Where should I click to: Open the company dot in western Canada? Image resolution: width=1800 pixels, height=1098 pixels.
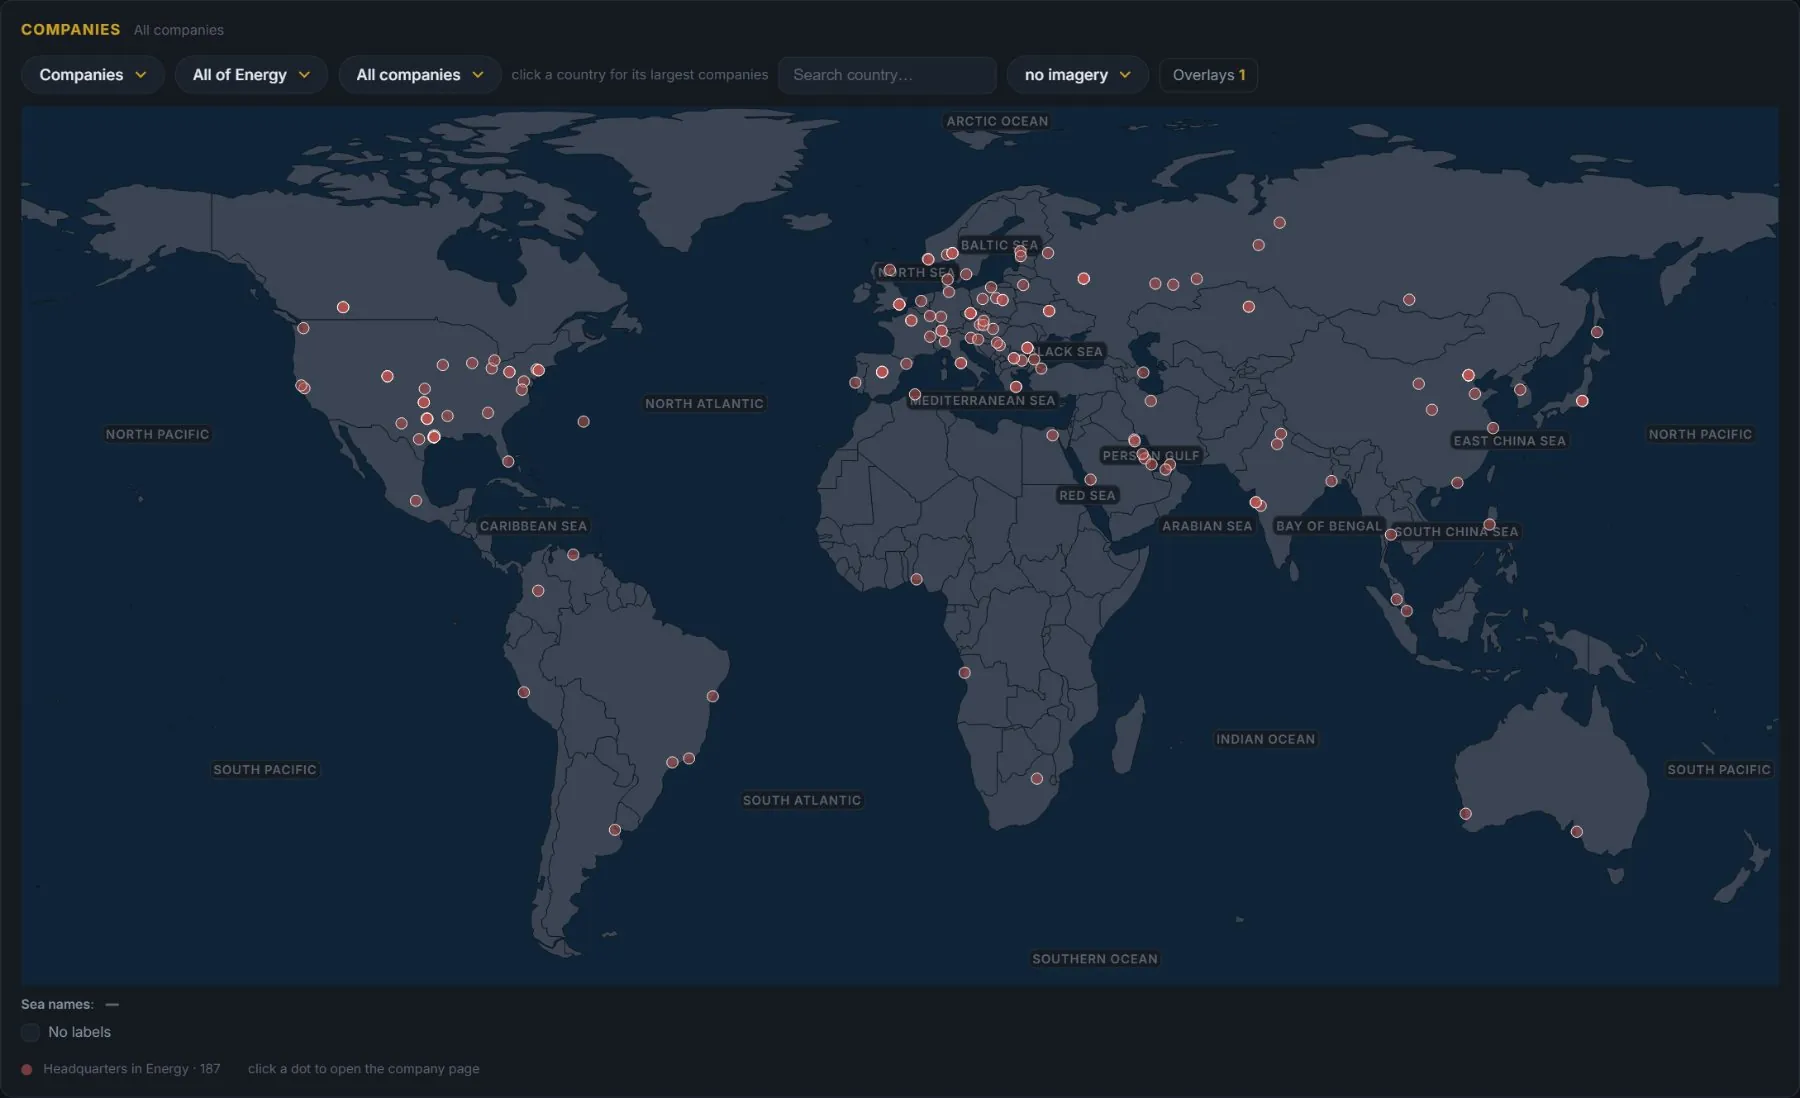click(343, 307)
